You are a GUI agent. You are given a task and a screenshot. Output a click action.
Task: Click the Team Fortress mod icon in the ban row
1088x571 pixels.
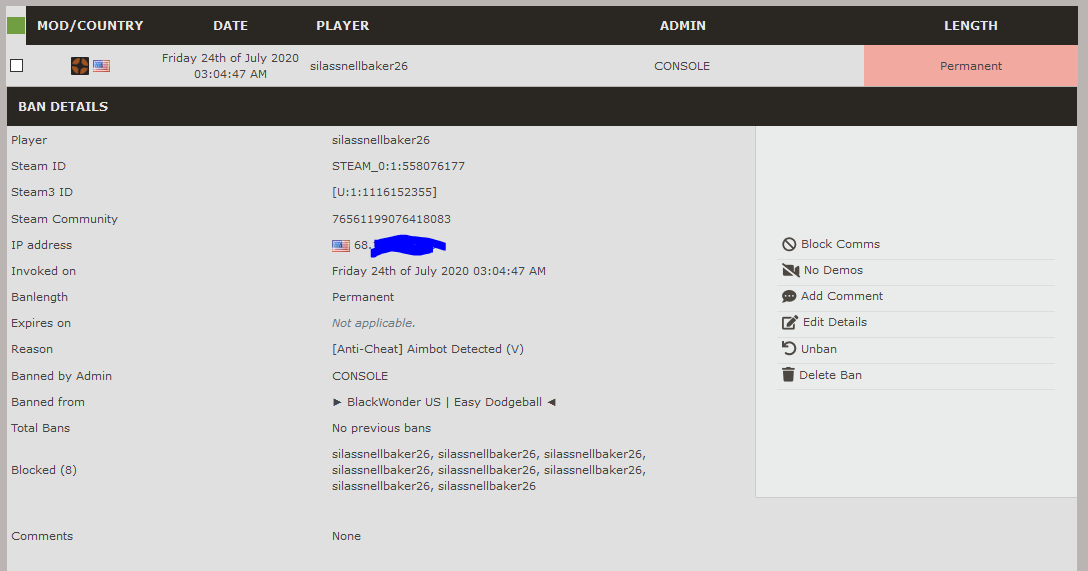pyautogui.click(x=80, y=66)
